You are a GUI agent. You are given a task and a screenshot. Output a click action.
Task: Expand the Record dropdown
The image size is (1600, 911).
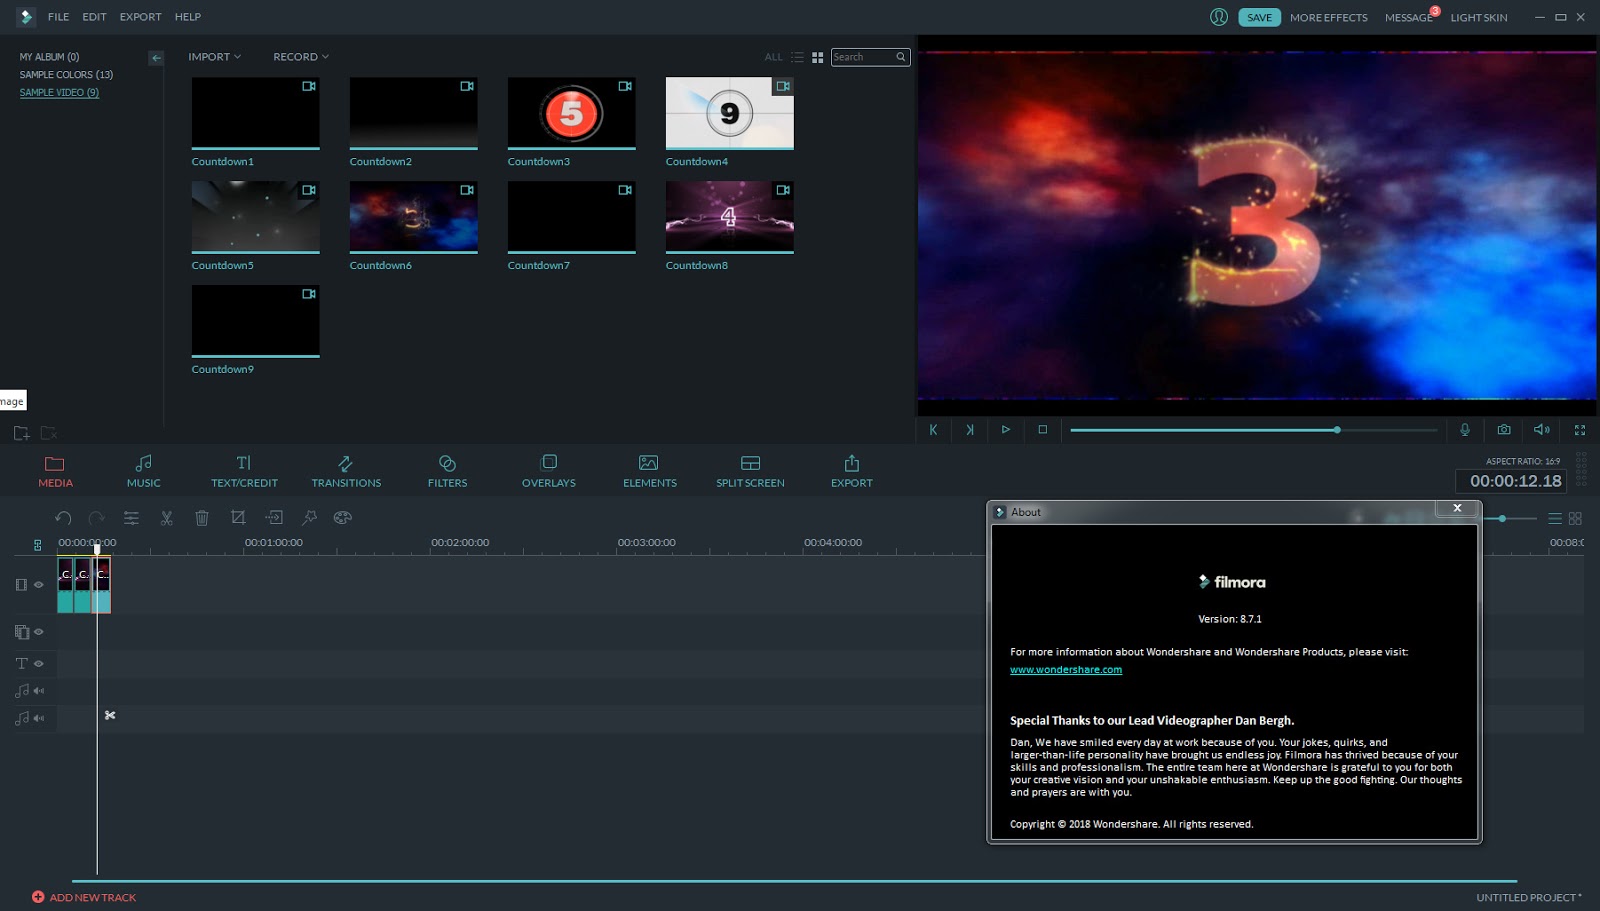pyautogui.click(x=301, y=57)
